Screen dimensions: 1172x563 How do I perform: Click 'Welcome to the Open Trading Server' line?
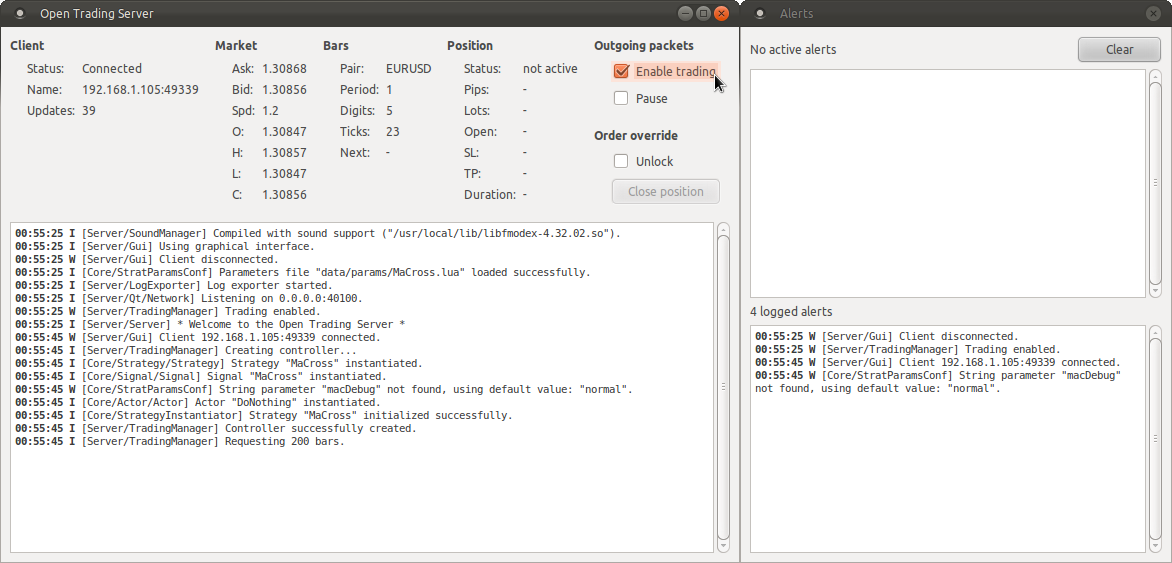210,324
